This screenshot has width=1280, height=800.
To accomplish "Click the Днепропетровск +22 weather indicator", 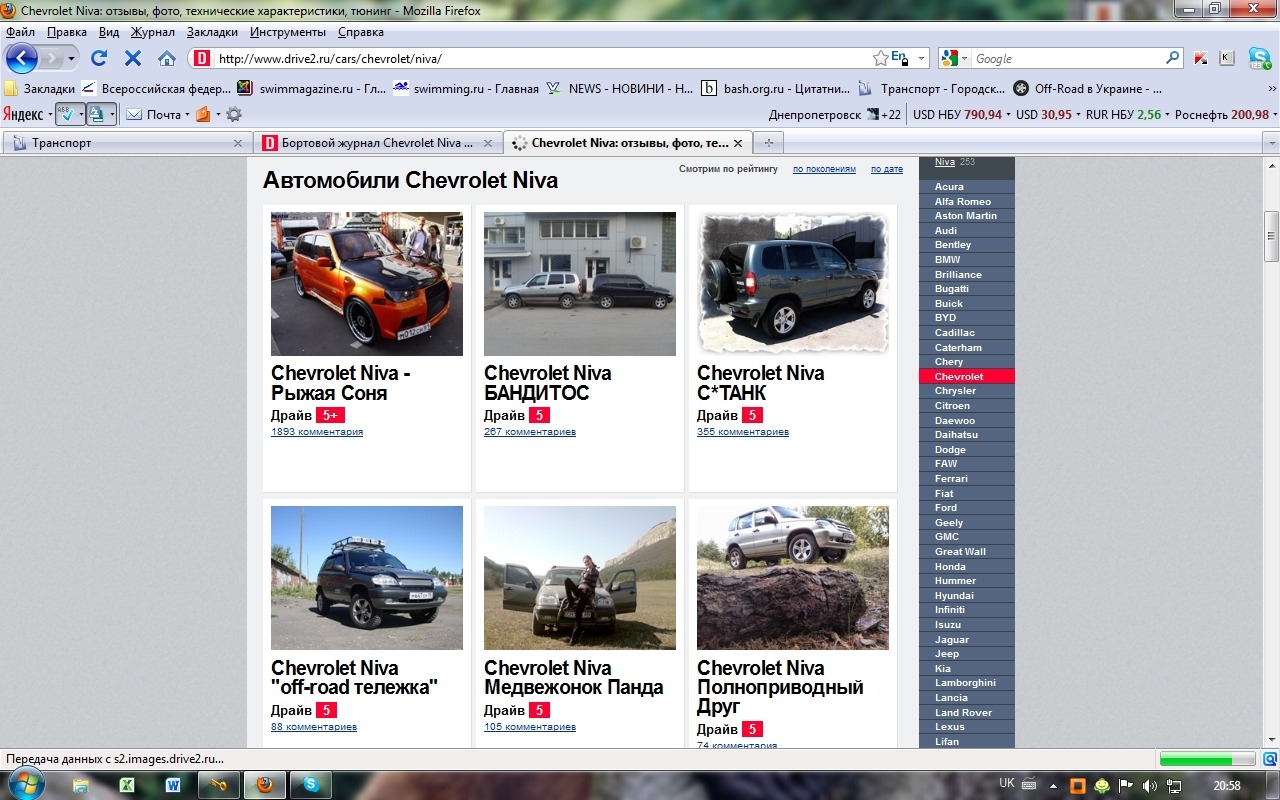I will (x=834, y=115).
